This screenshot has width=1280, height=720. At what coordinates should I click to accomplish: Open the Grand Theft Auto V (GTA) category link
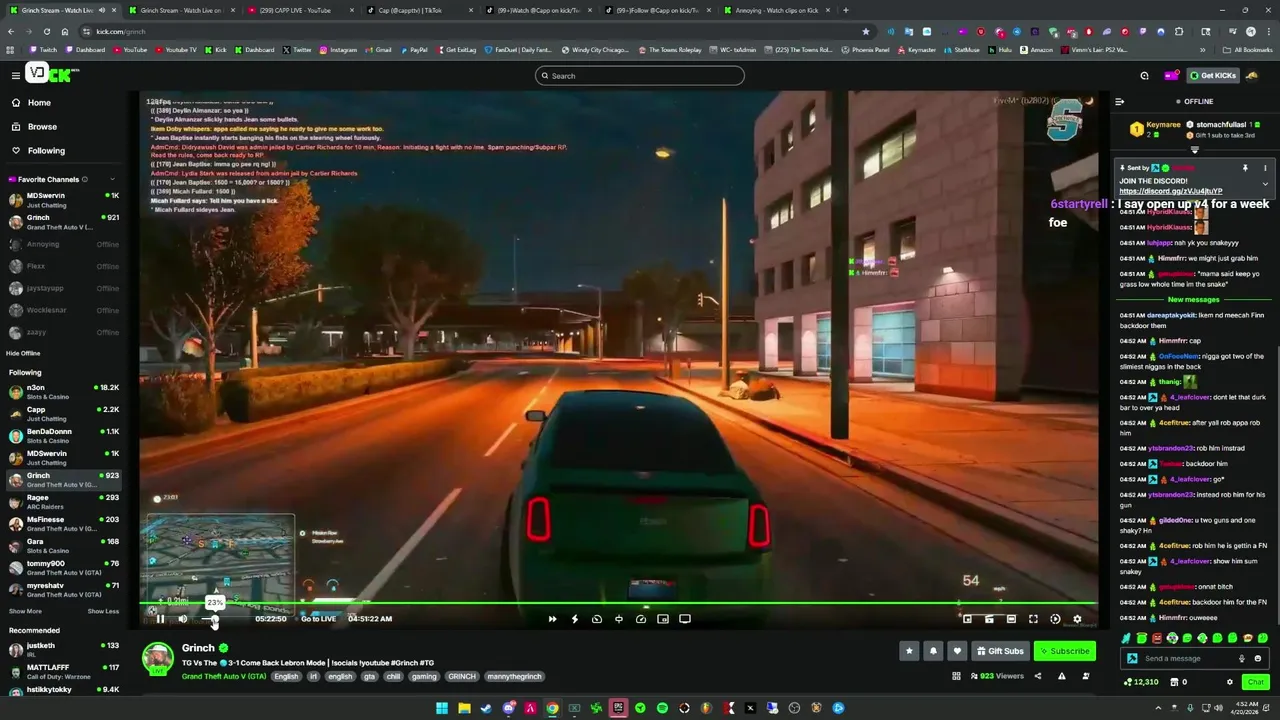[x=224, y=676]
